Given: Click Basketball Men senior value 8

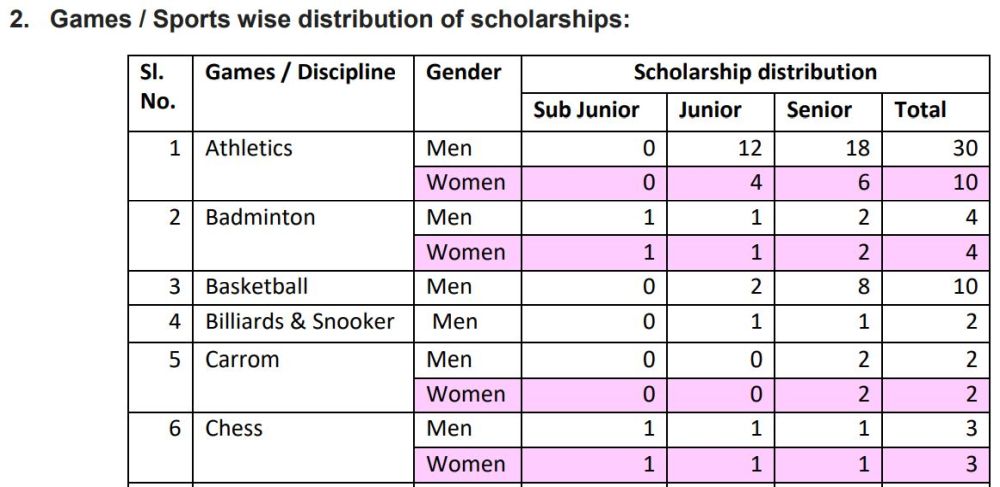Looking at the screenshot, I should pyautogui.click(x=863, y=286).
